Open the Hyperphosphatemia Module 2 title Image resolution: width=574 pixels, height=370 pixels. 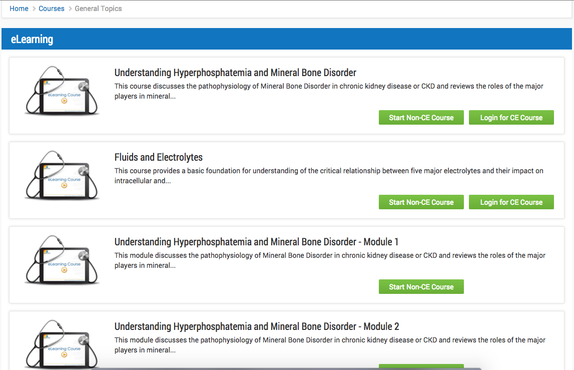(257, 326)
